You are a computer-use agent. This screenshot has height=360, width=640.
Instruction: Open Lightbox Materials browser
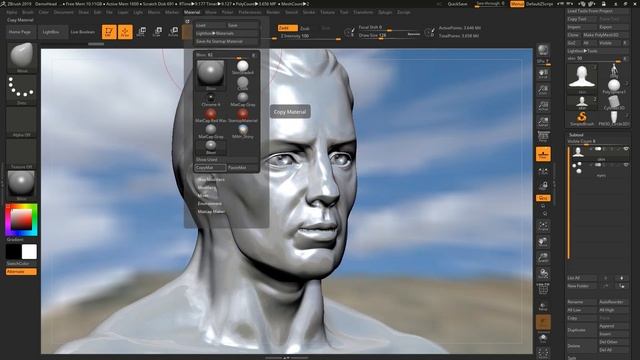[226, 33]
